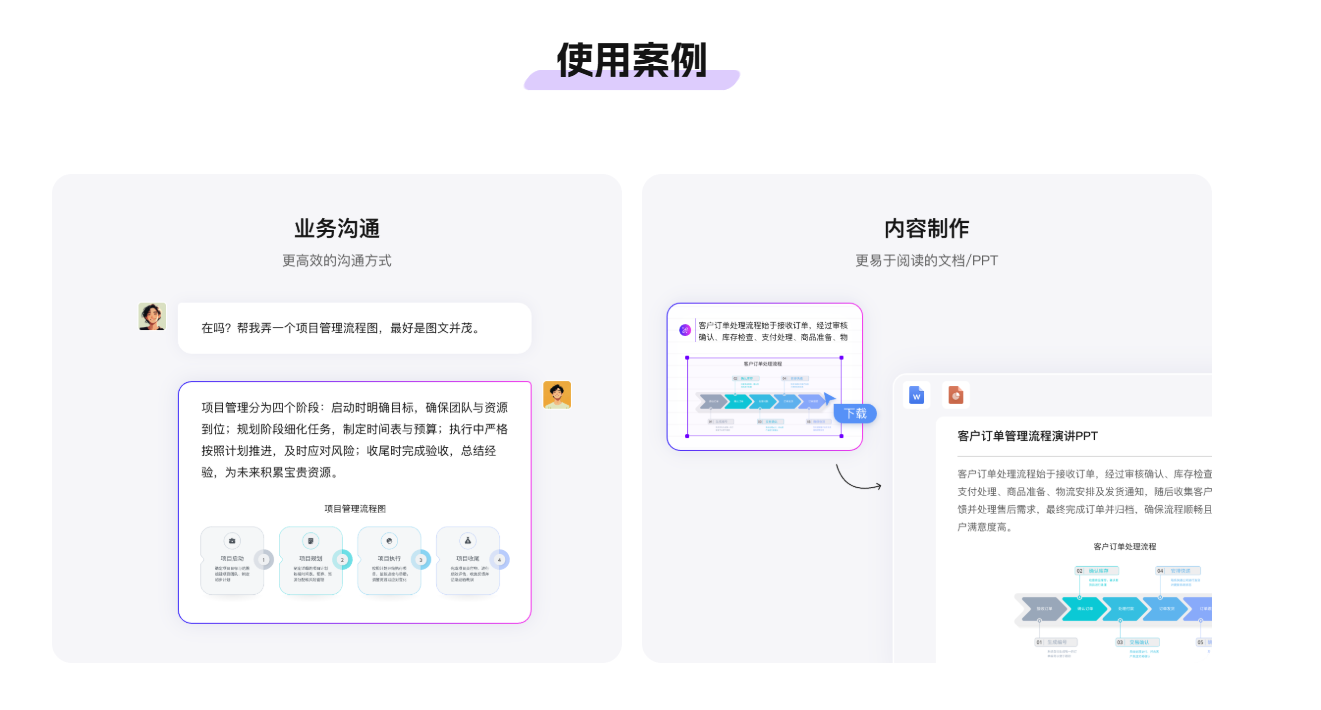Click the step 2 teal circle badge
The image size is (1321, 710).
pos(342,560)
